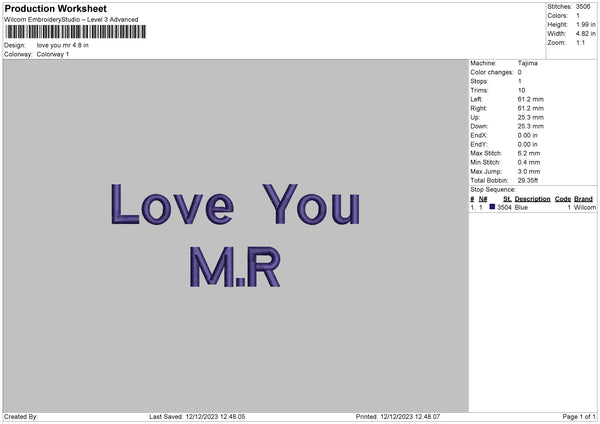Click the Zoom value 1:1

580,43
